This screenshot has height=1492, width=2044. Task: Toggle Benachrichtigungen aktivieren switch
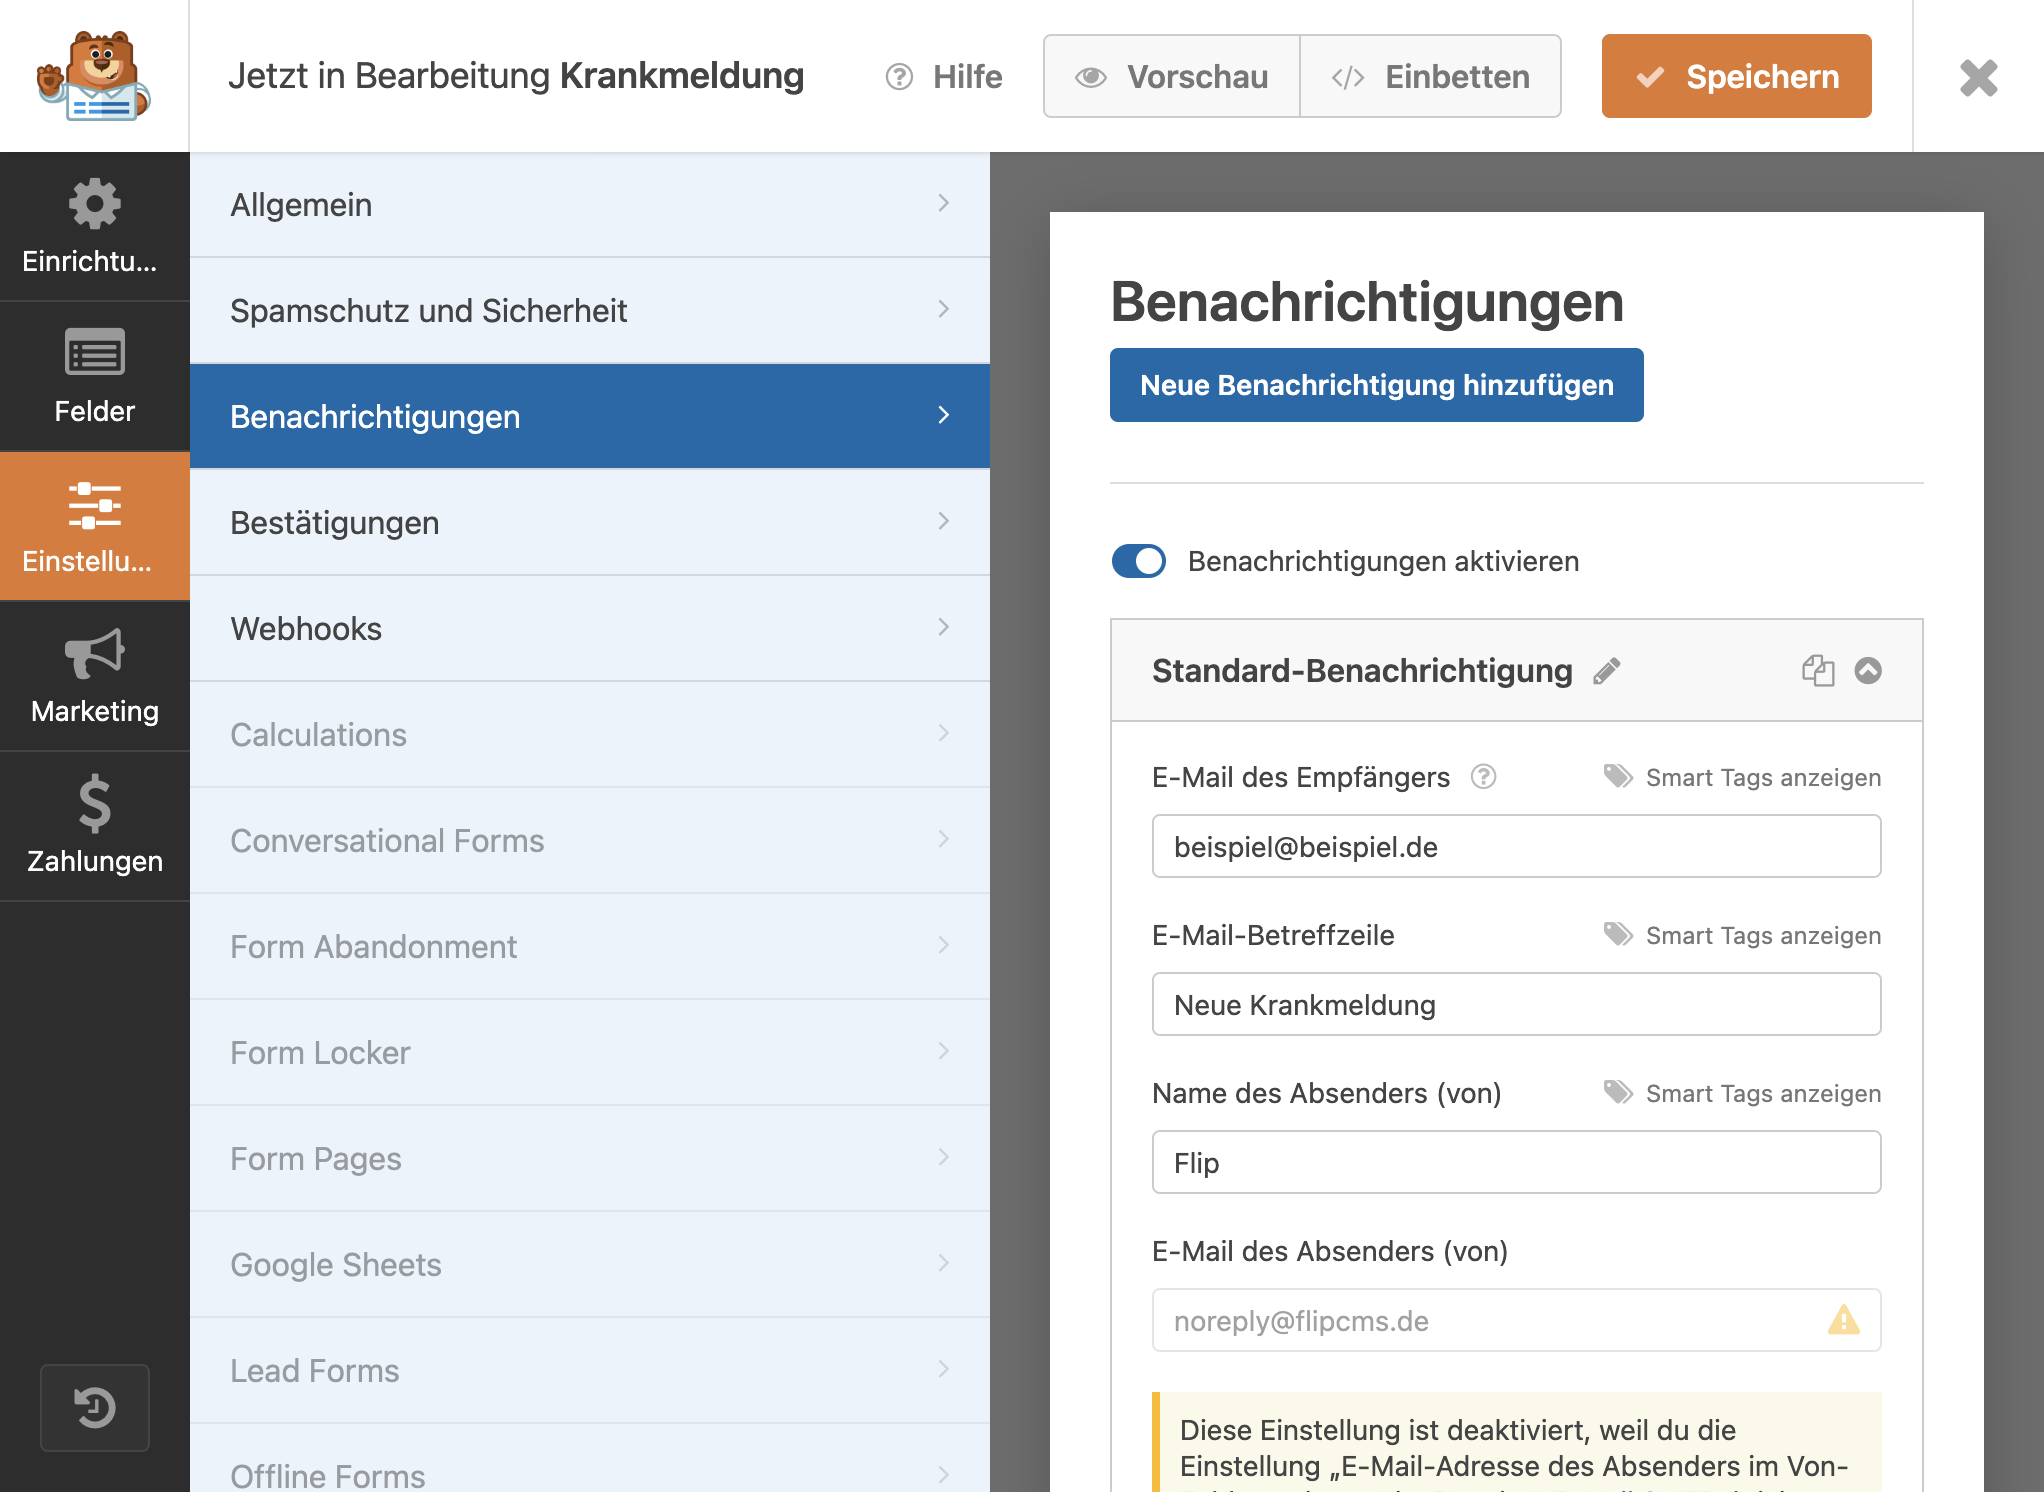(x=1138, y=561)
